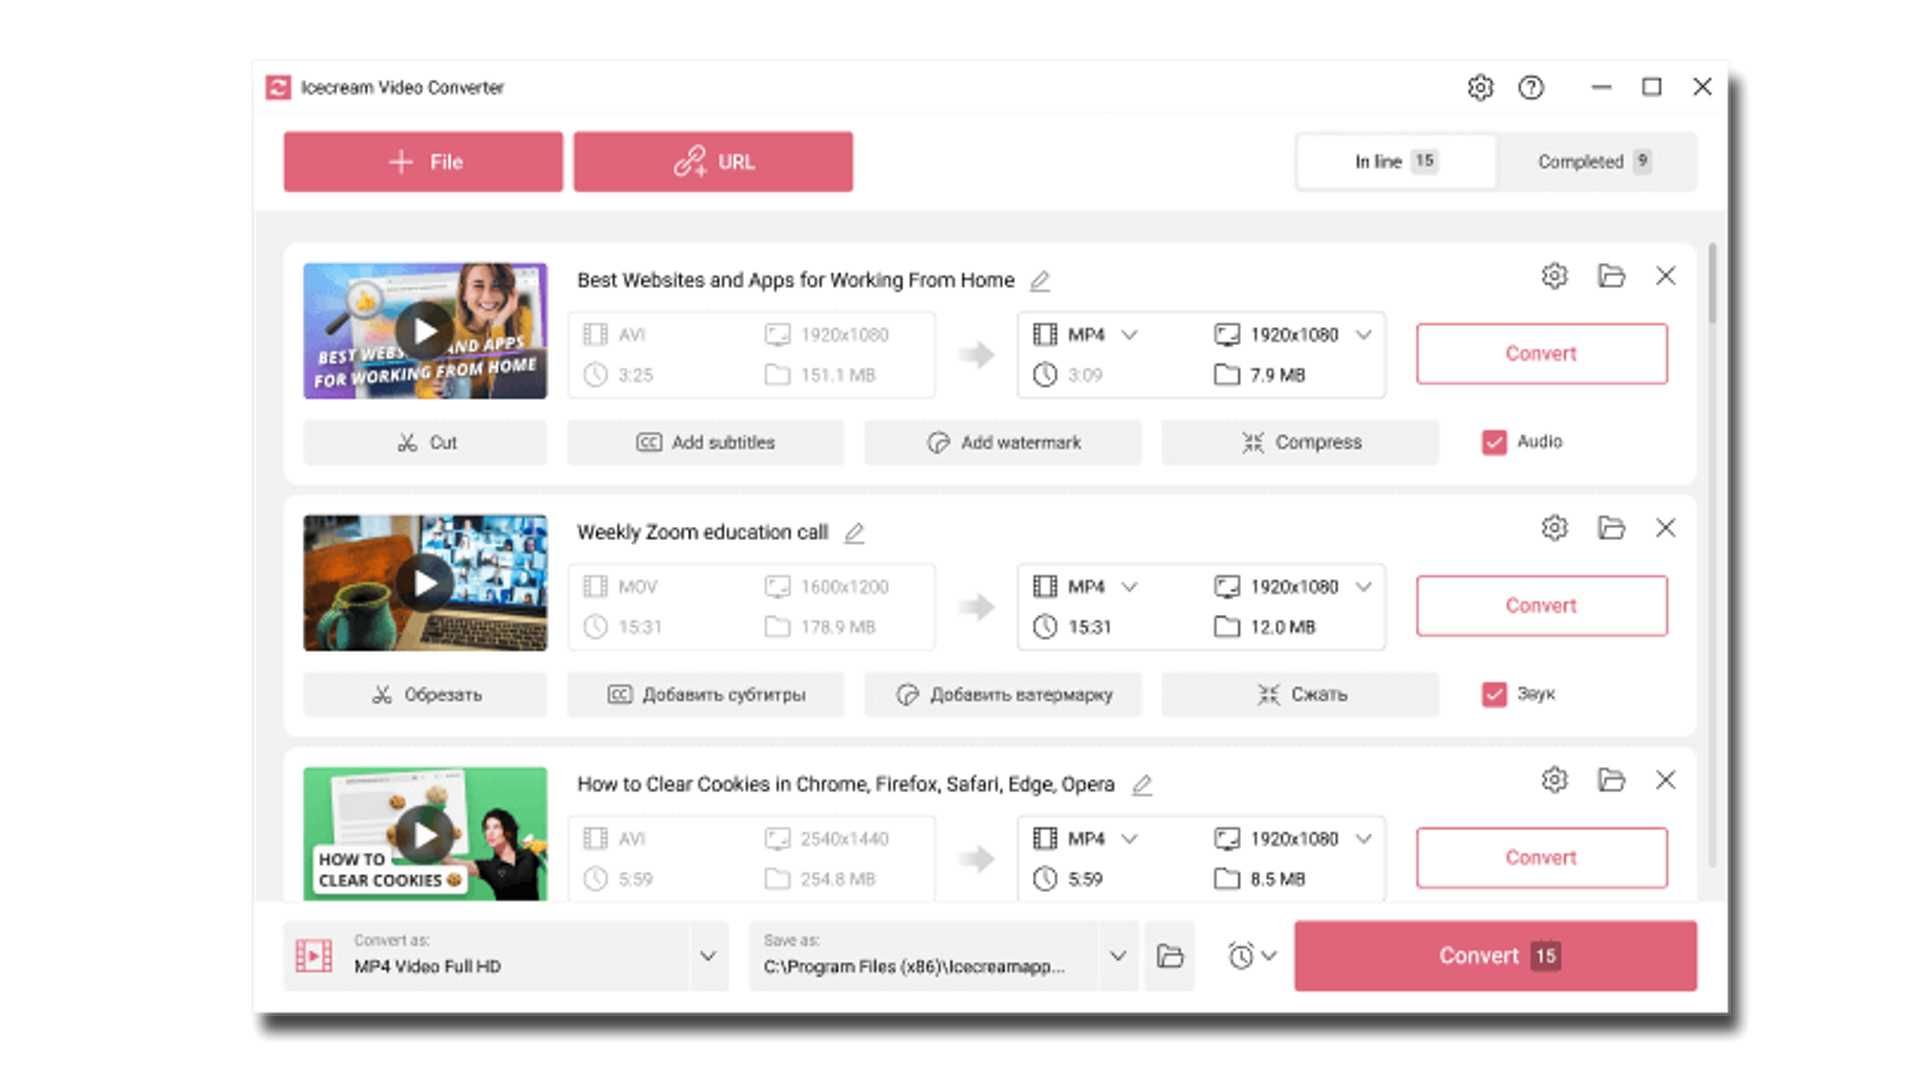Convert the Best Websites video
The width and height of the screenshot is (1920, 1080).
tap(1541, 353)
